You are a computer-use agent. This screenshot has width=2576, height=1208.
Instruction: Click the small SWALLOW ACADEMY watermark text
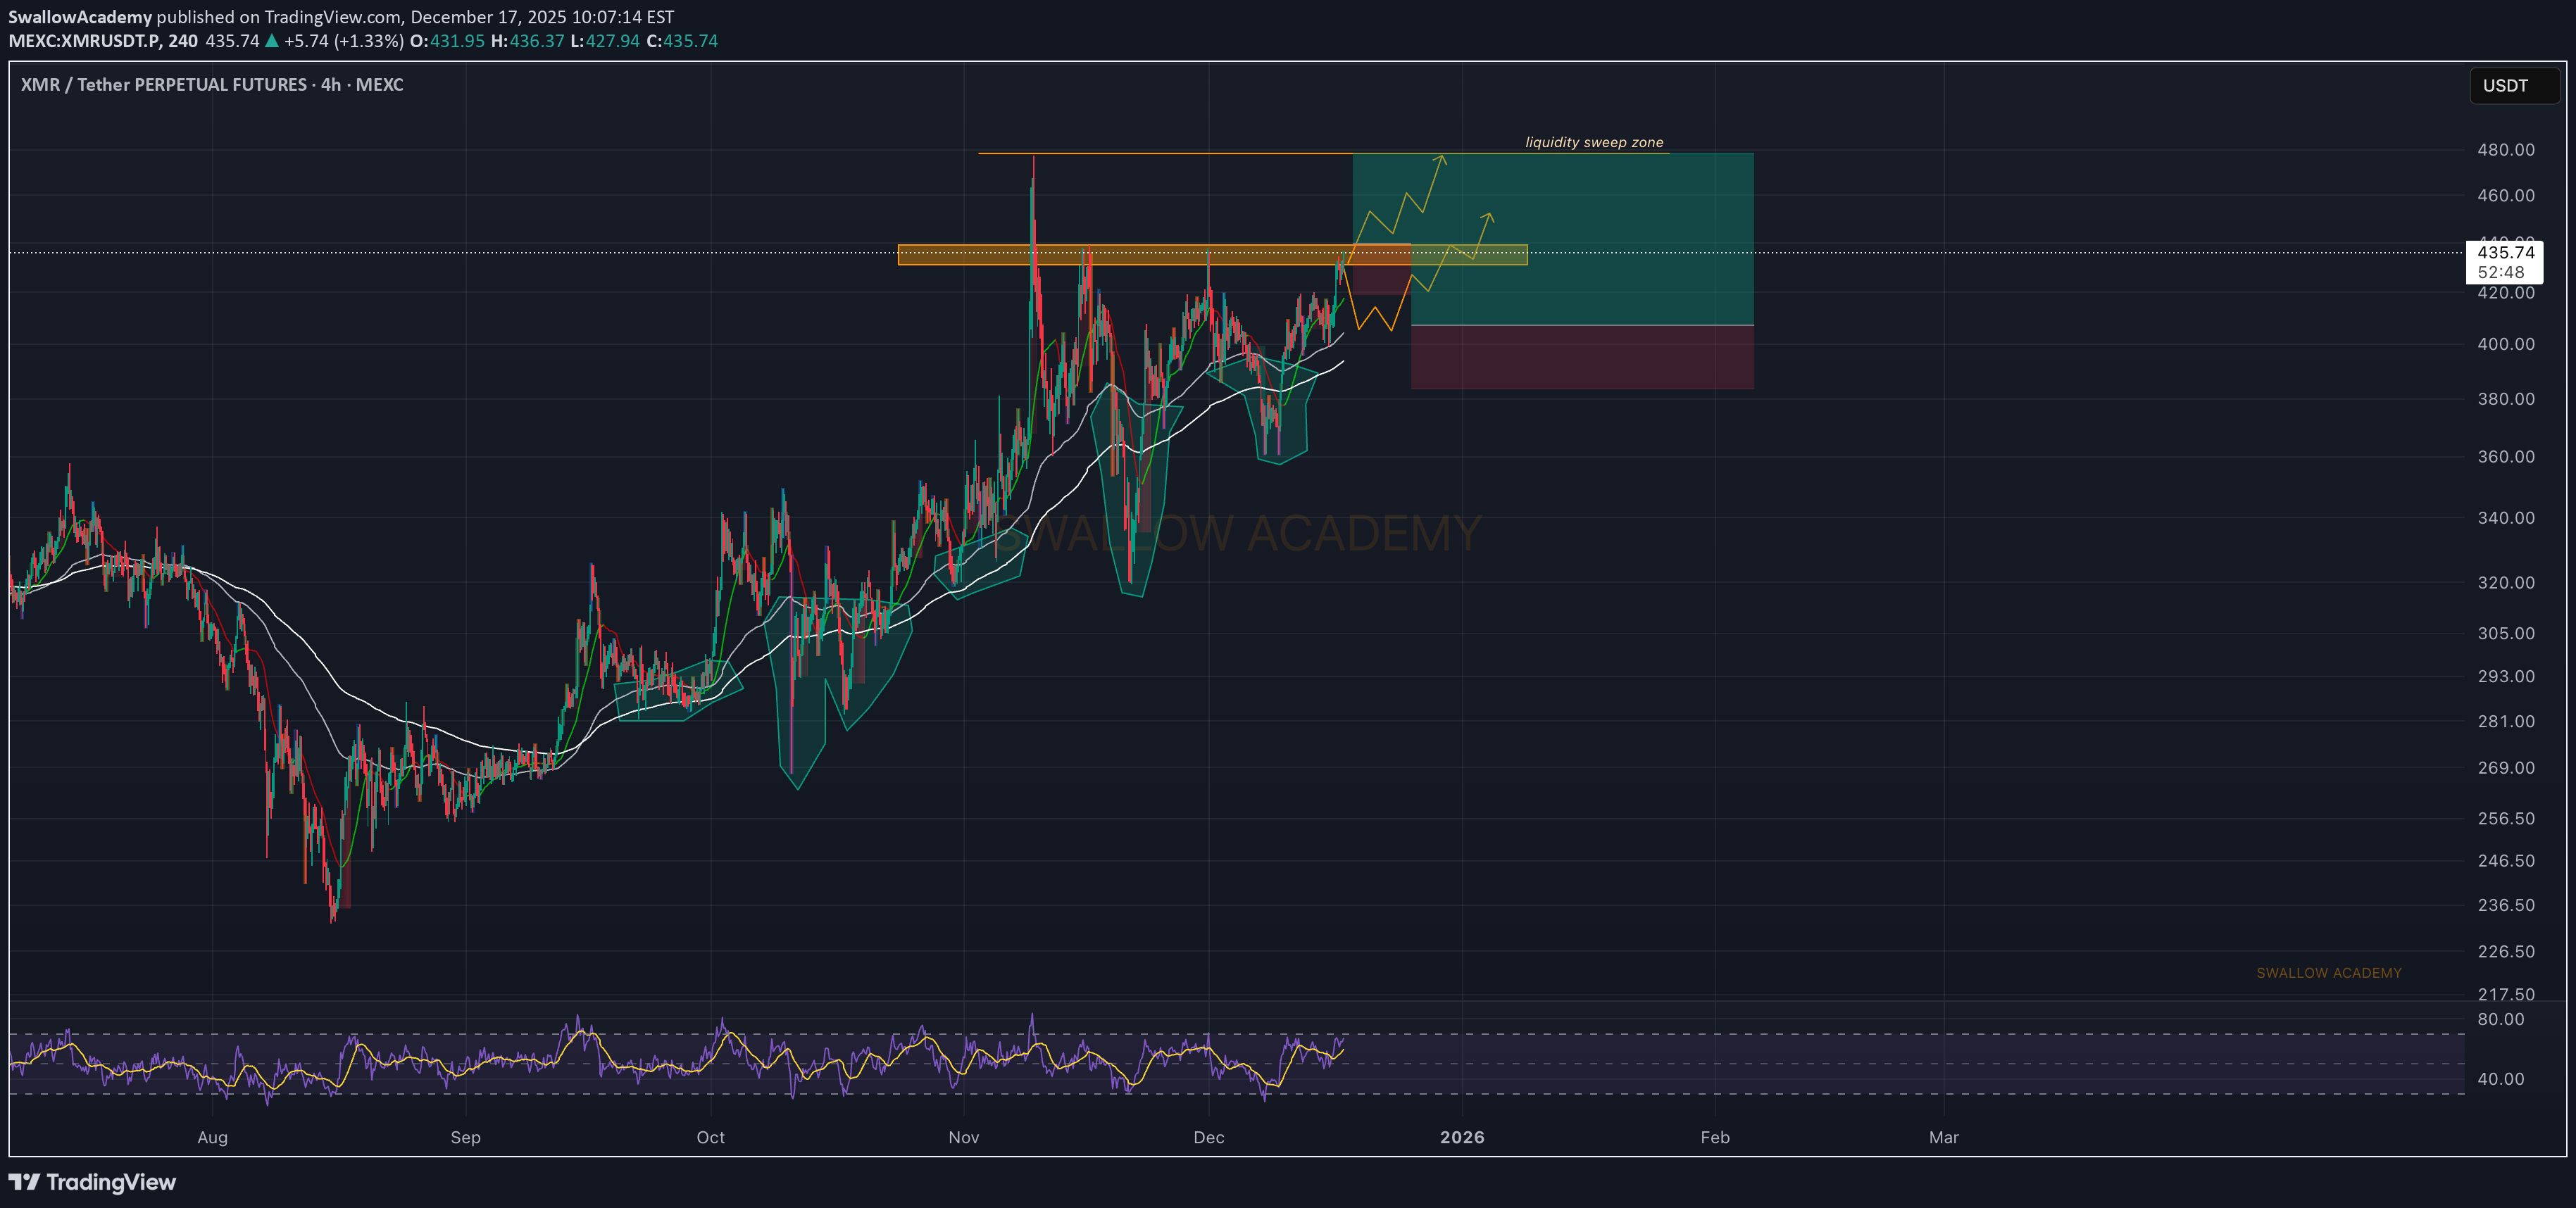[x=2328, y=973]
